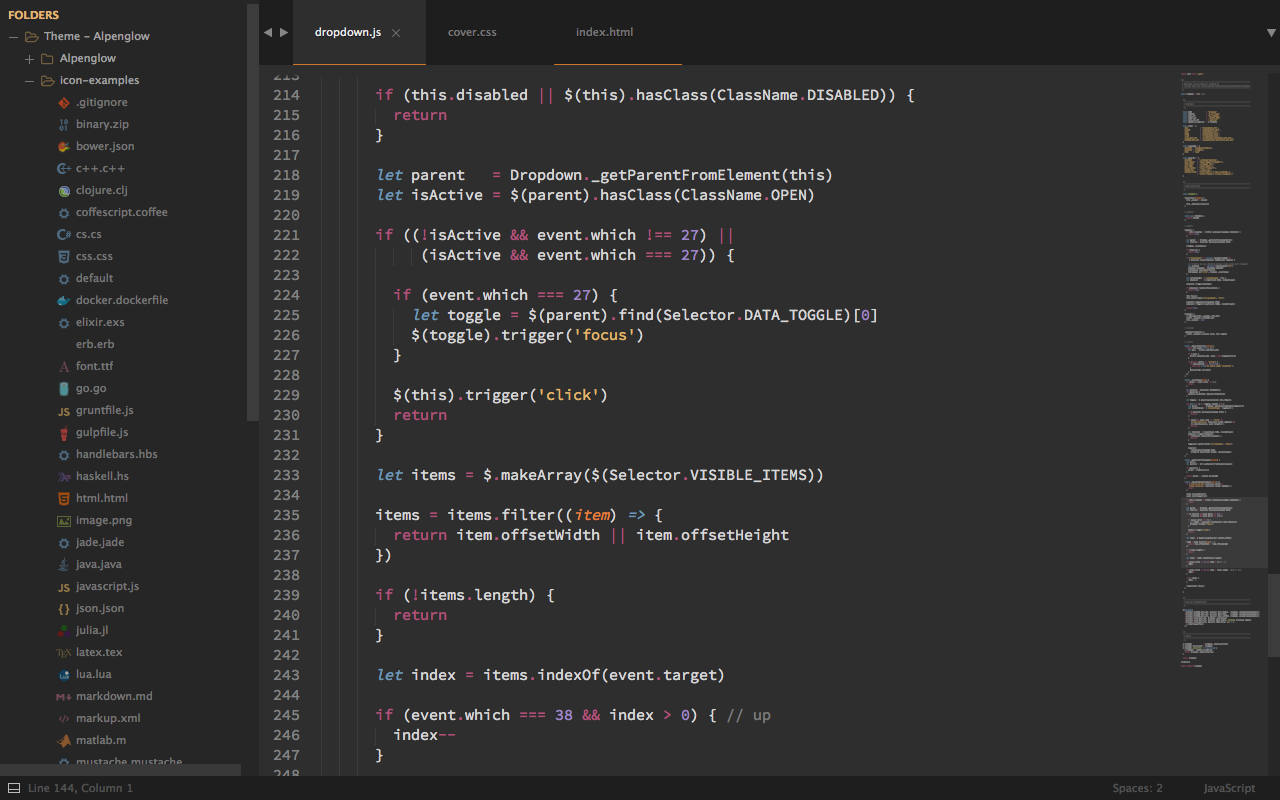Click the git icon beside .gitignore

[x=64, y=102]
